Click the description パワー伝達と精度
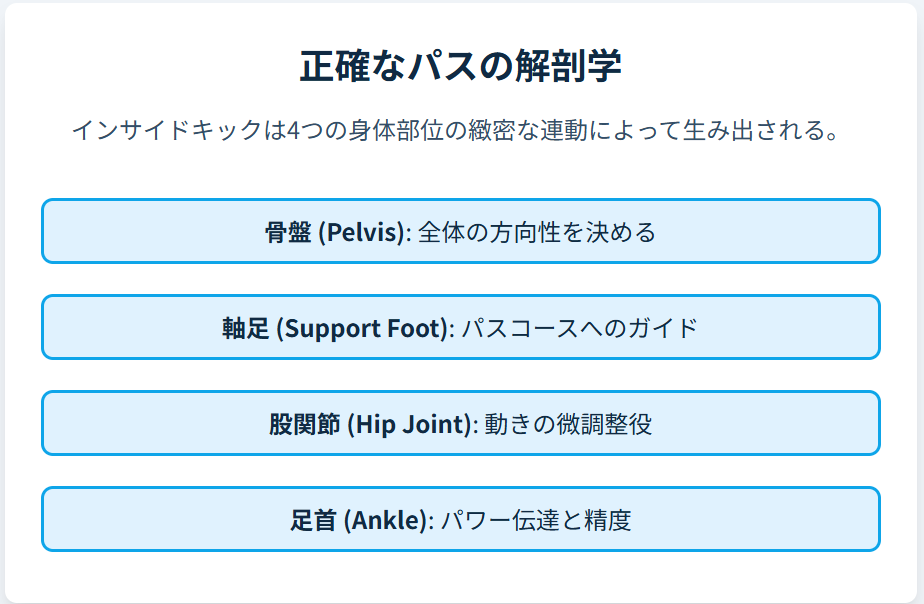This screenshot has height=604, width=924. click(x=536, y=521)
